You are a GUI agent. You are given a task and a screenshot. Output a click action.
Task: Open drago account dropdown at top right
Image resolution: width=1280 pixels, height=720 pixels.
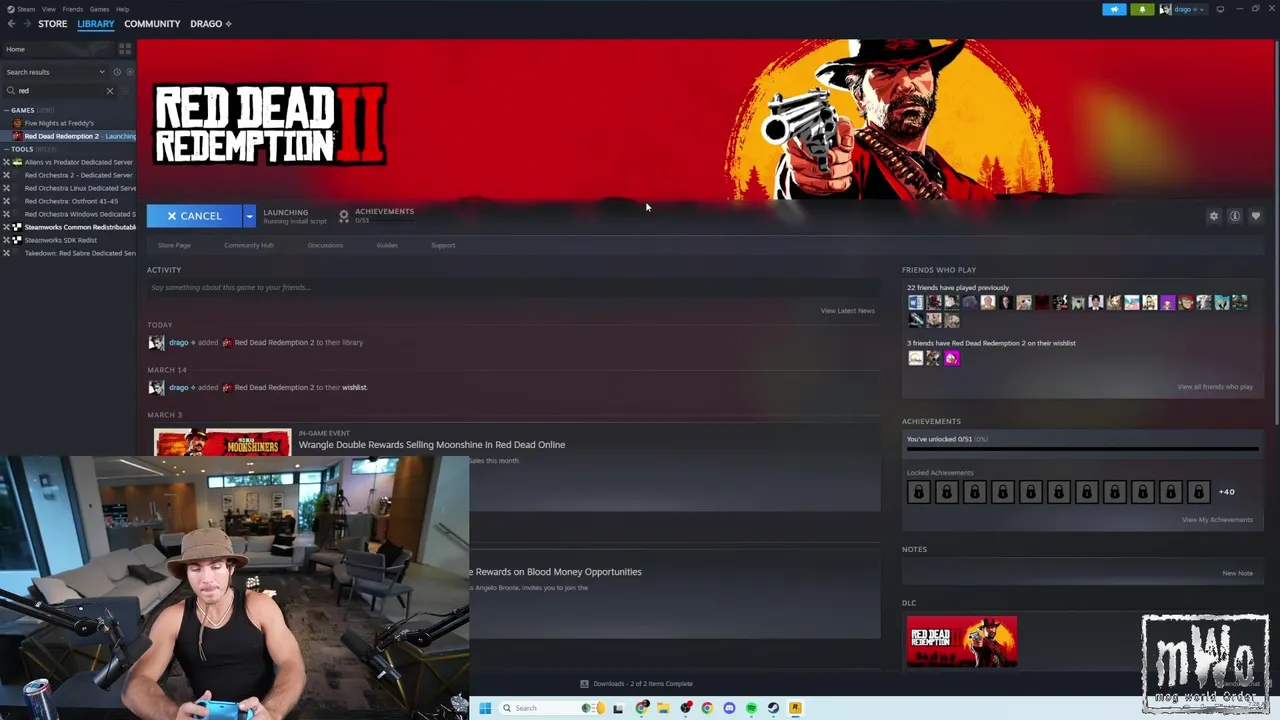tap(1184, 9)
